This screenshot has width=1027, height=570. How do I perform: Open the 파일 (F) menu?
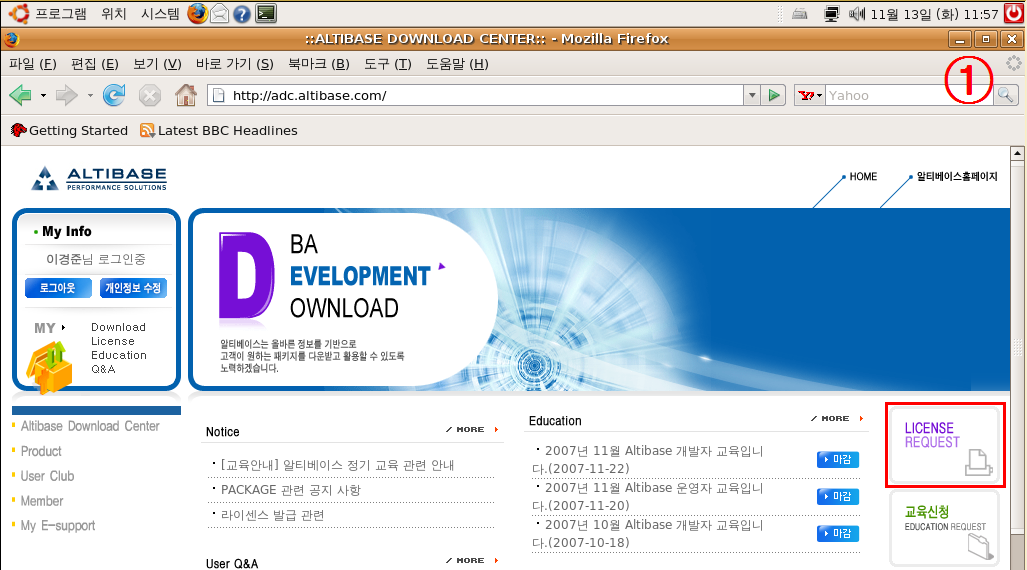click(33, 64)
